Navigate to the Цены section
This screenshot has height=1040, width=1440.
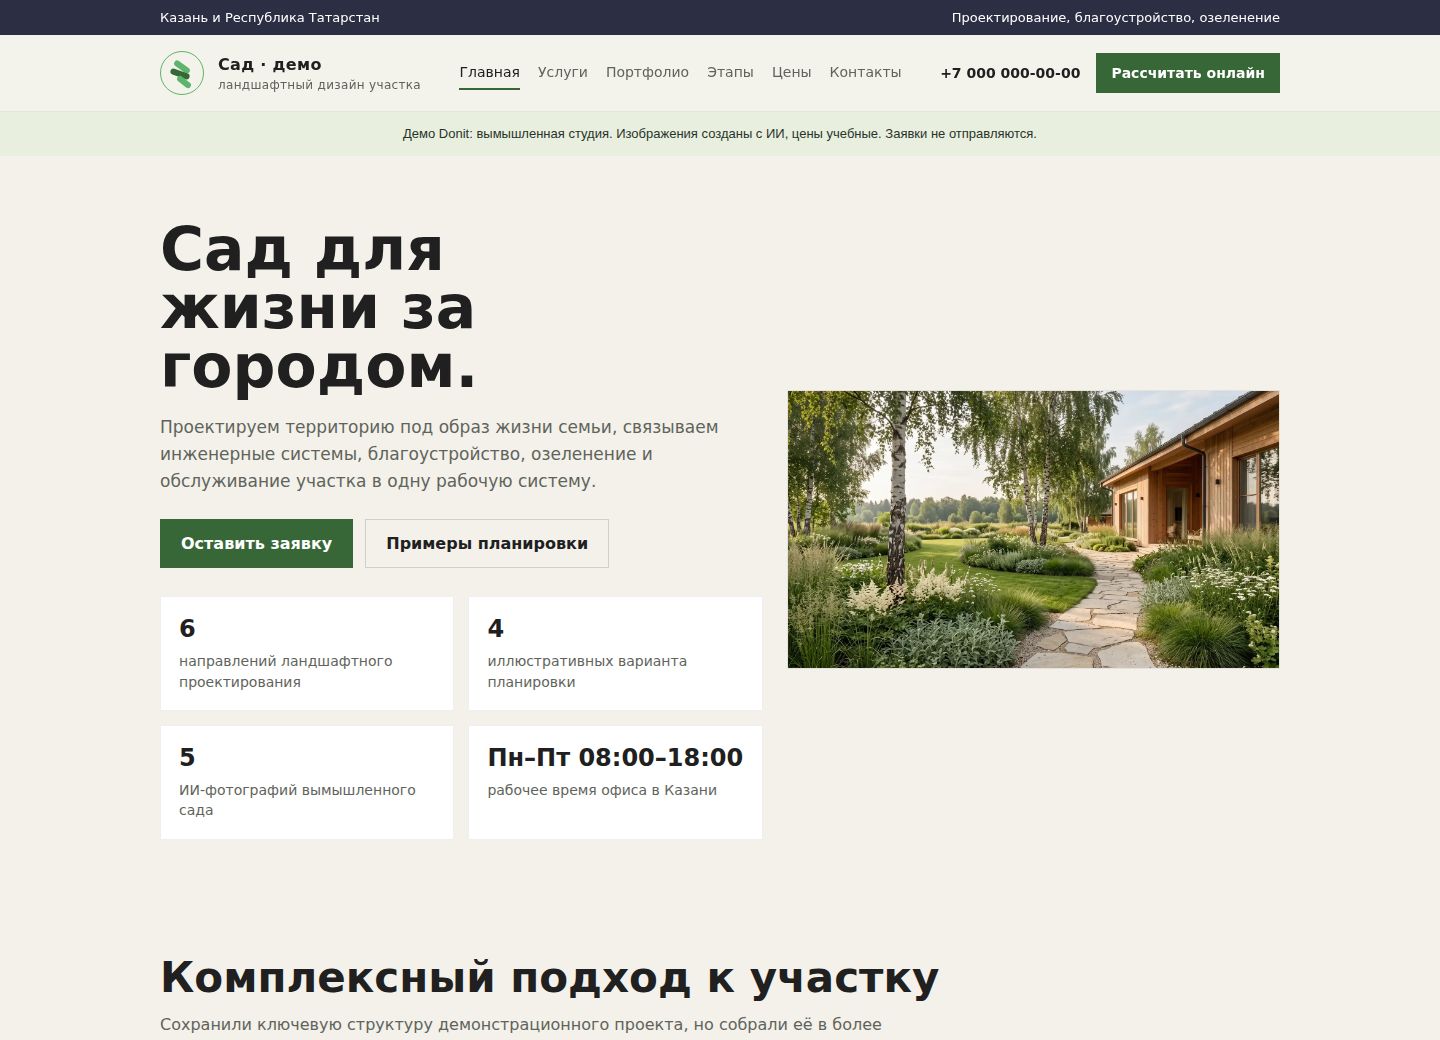tap(792, 72)
